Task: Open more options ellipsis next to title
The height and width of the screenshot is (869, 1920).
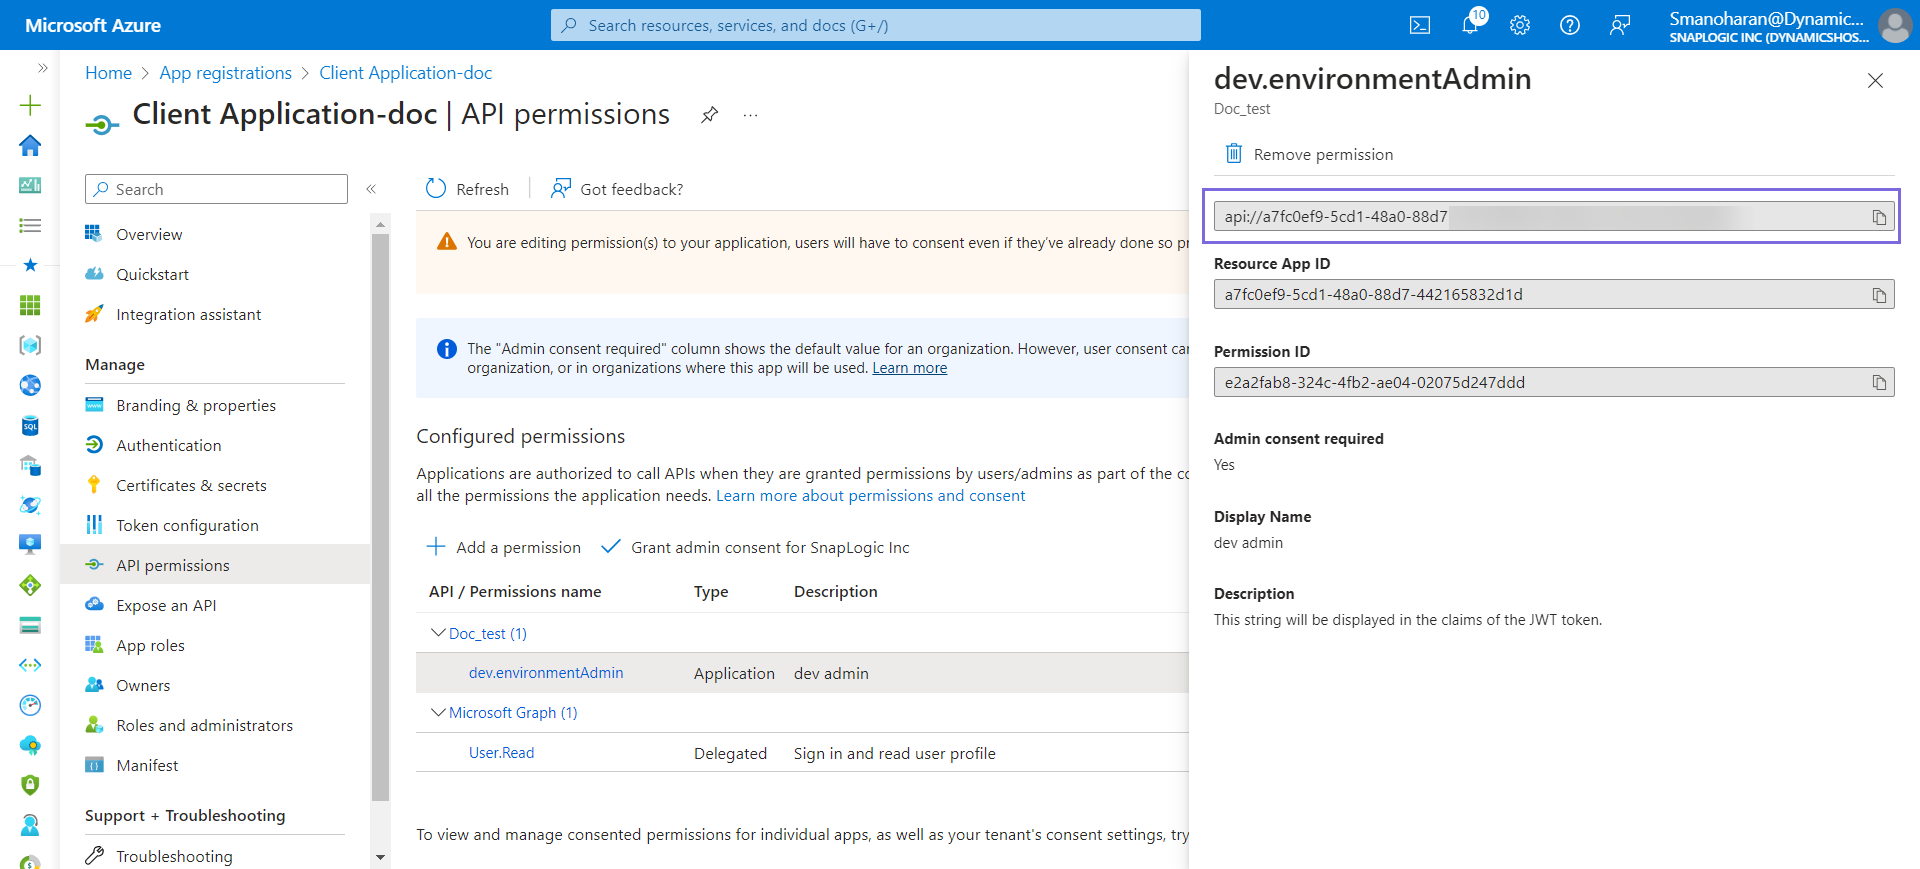Action: click(x=750, y=115)
